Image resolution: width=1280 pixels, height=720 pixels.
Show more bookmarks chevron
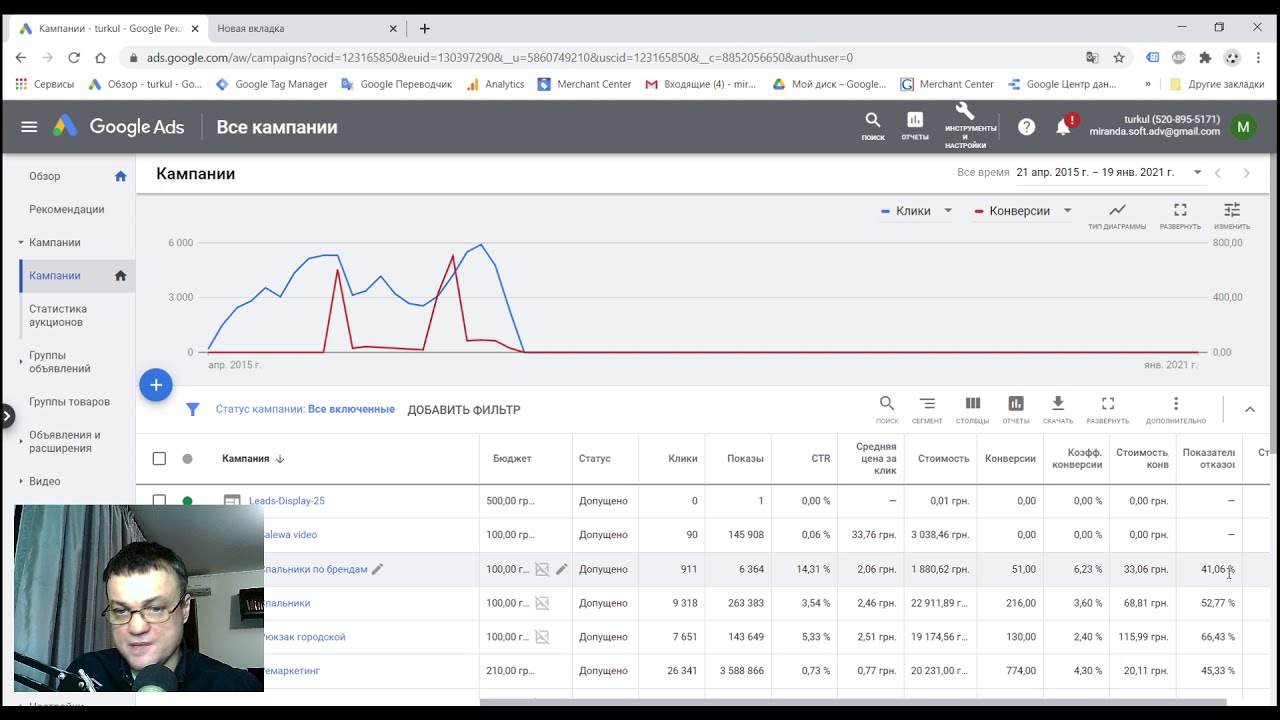(1147, 84)
